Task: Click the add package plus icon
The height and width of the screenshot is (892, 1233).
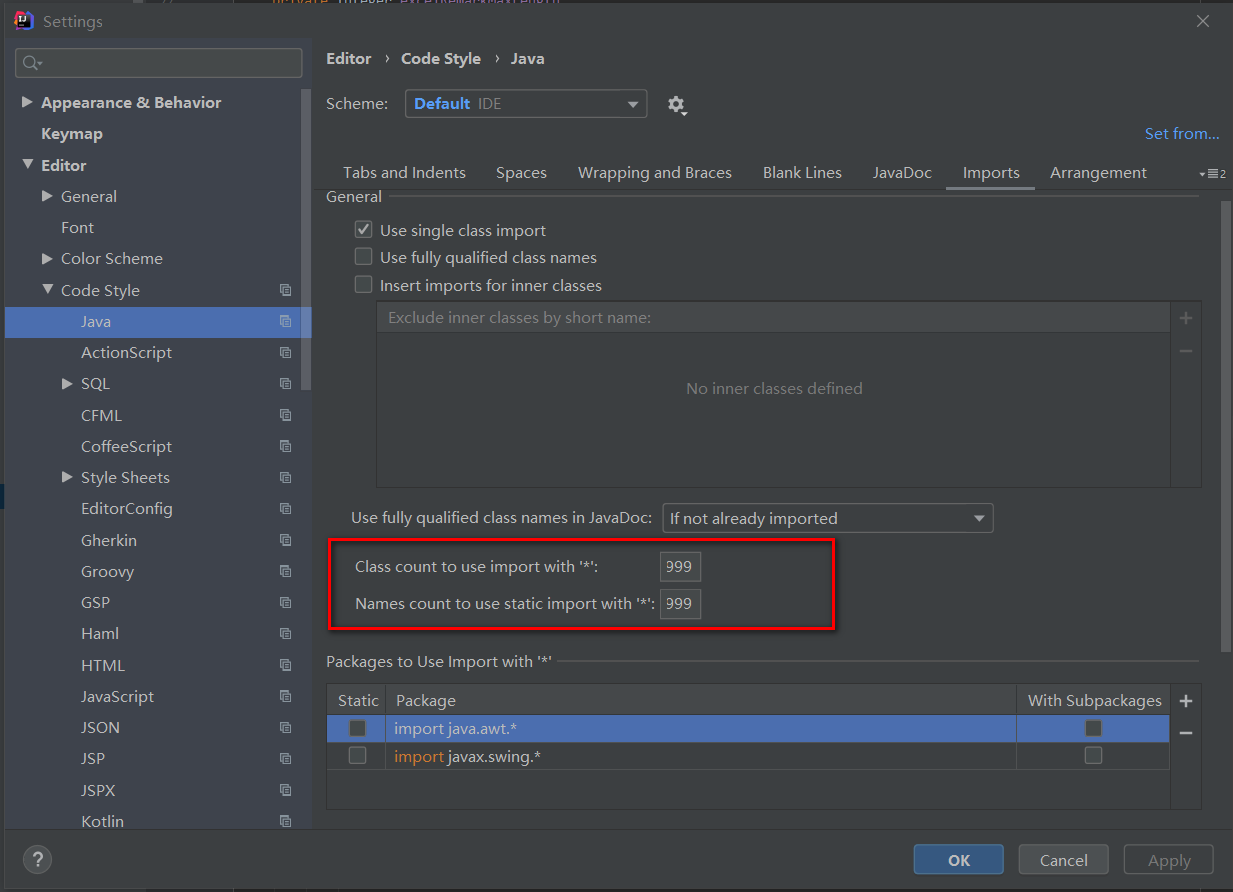Action: point(1186,701)
